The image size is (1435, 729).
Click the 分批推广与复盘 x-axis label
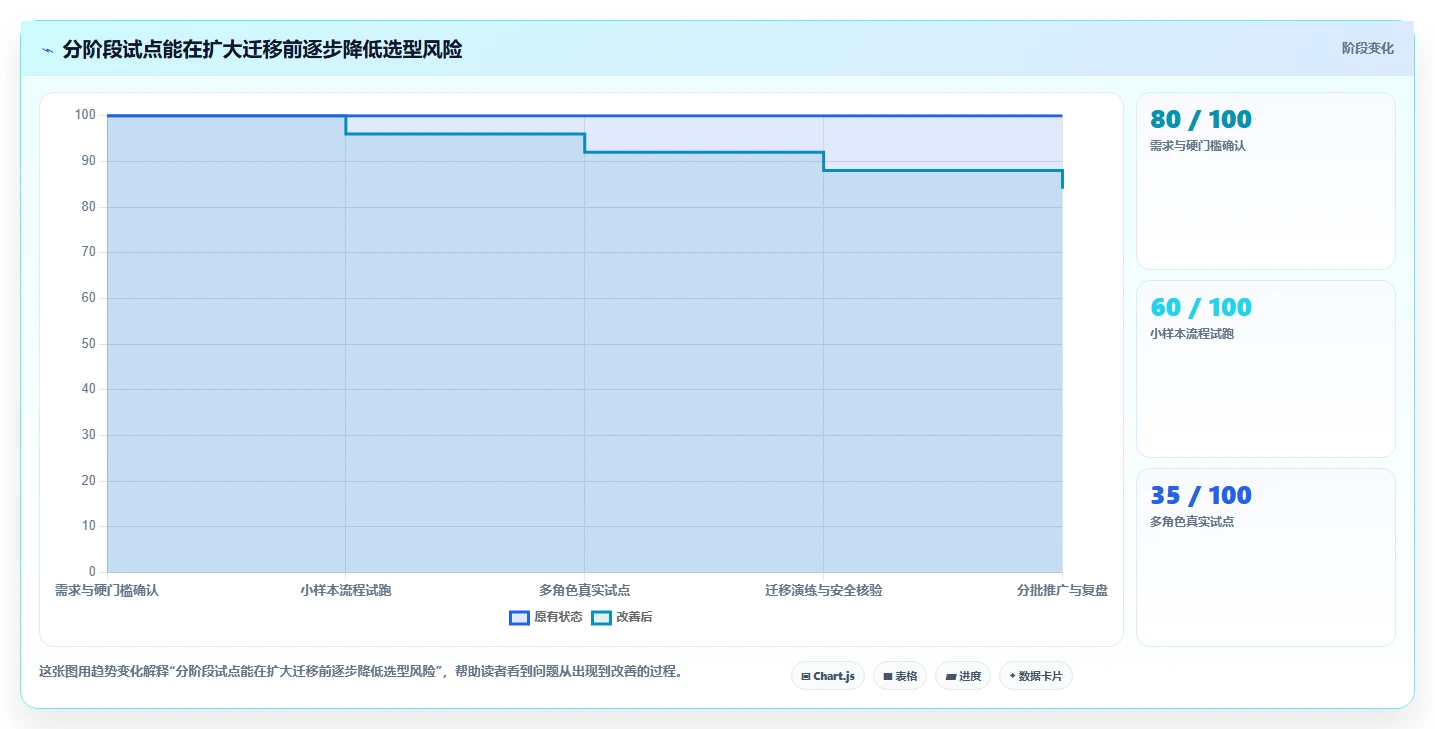pos(1062,590)
